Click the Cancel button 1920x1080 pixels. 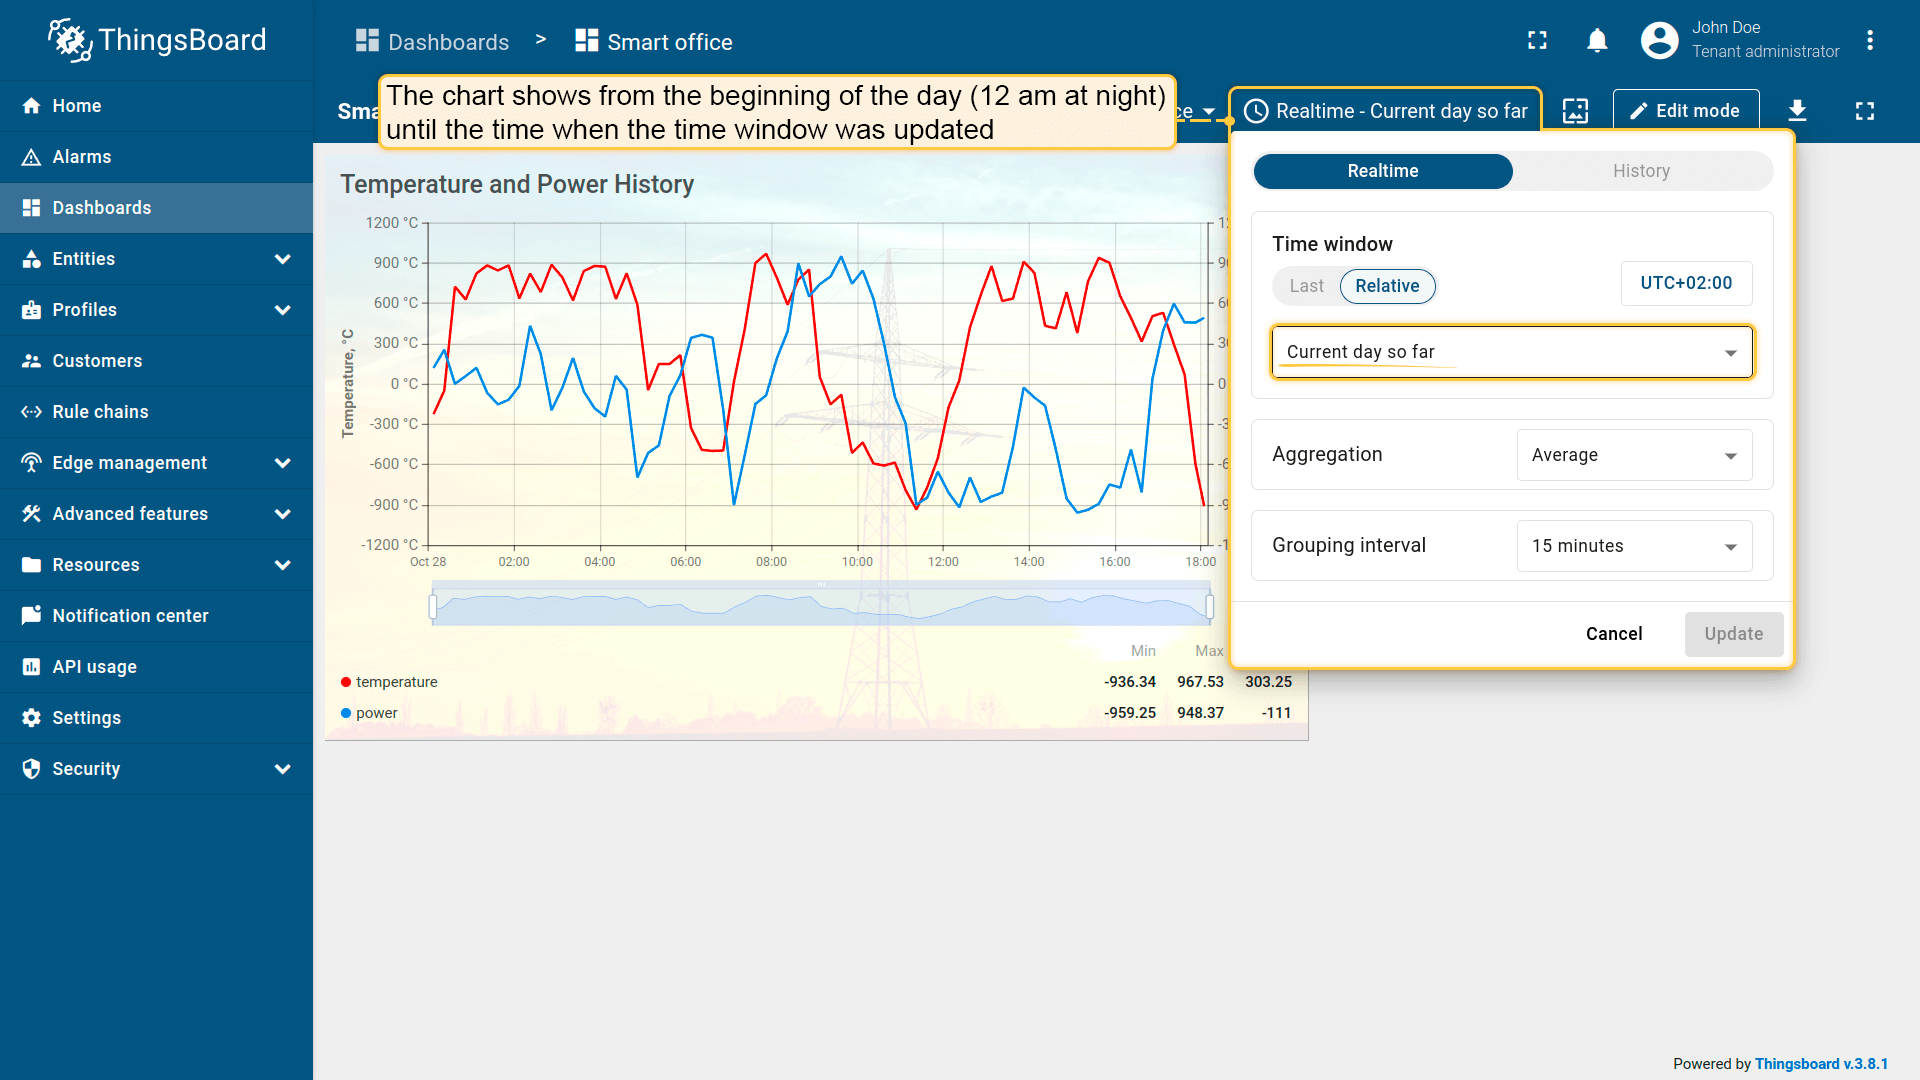[1613, 634]
